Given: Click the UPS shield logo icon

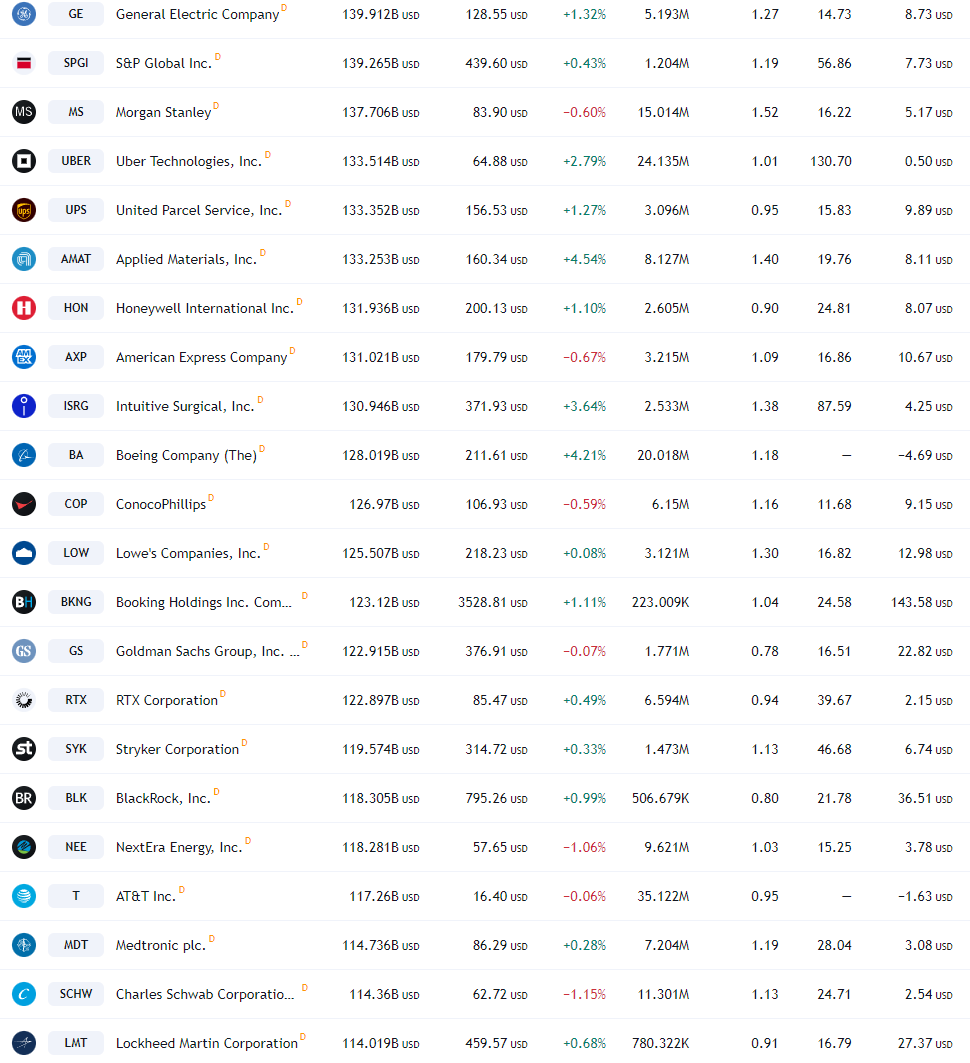Looking at the screenshot, I should [x=24, y=210].
